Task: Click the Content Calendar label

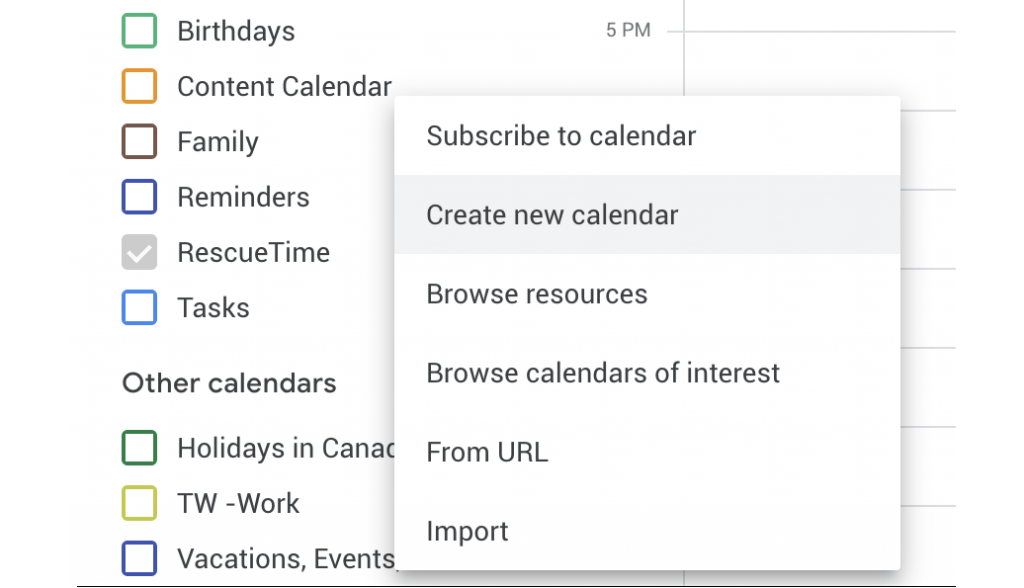Action: pos(284,87)
